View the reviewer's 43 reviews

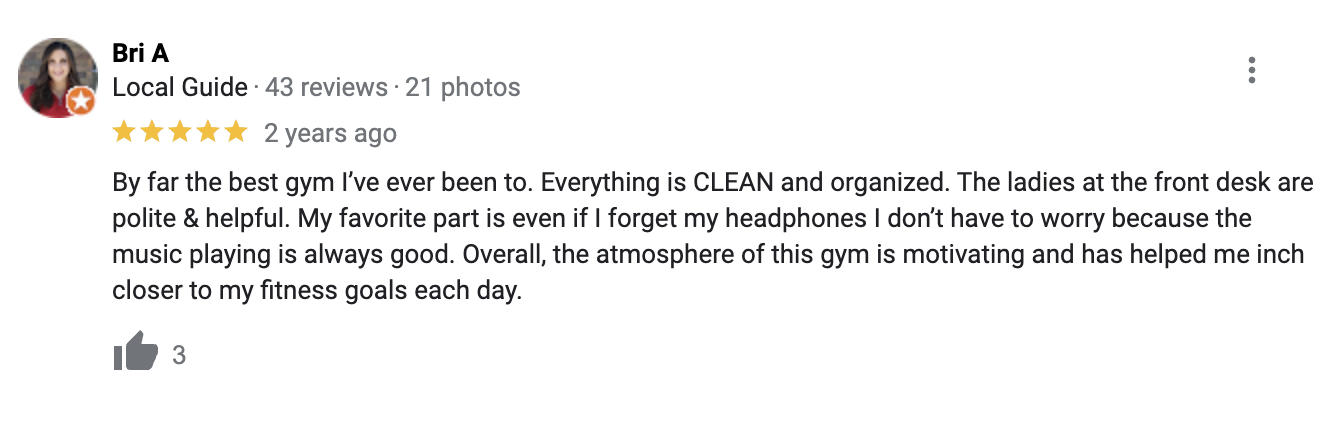[x=326, y=88]
